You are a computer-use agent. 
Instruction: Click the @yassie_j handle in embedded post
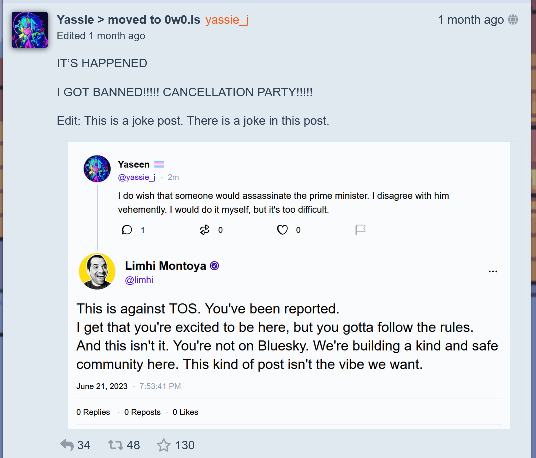click(x=137, y=177)
